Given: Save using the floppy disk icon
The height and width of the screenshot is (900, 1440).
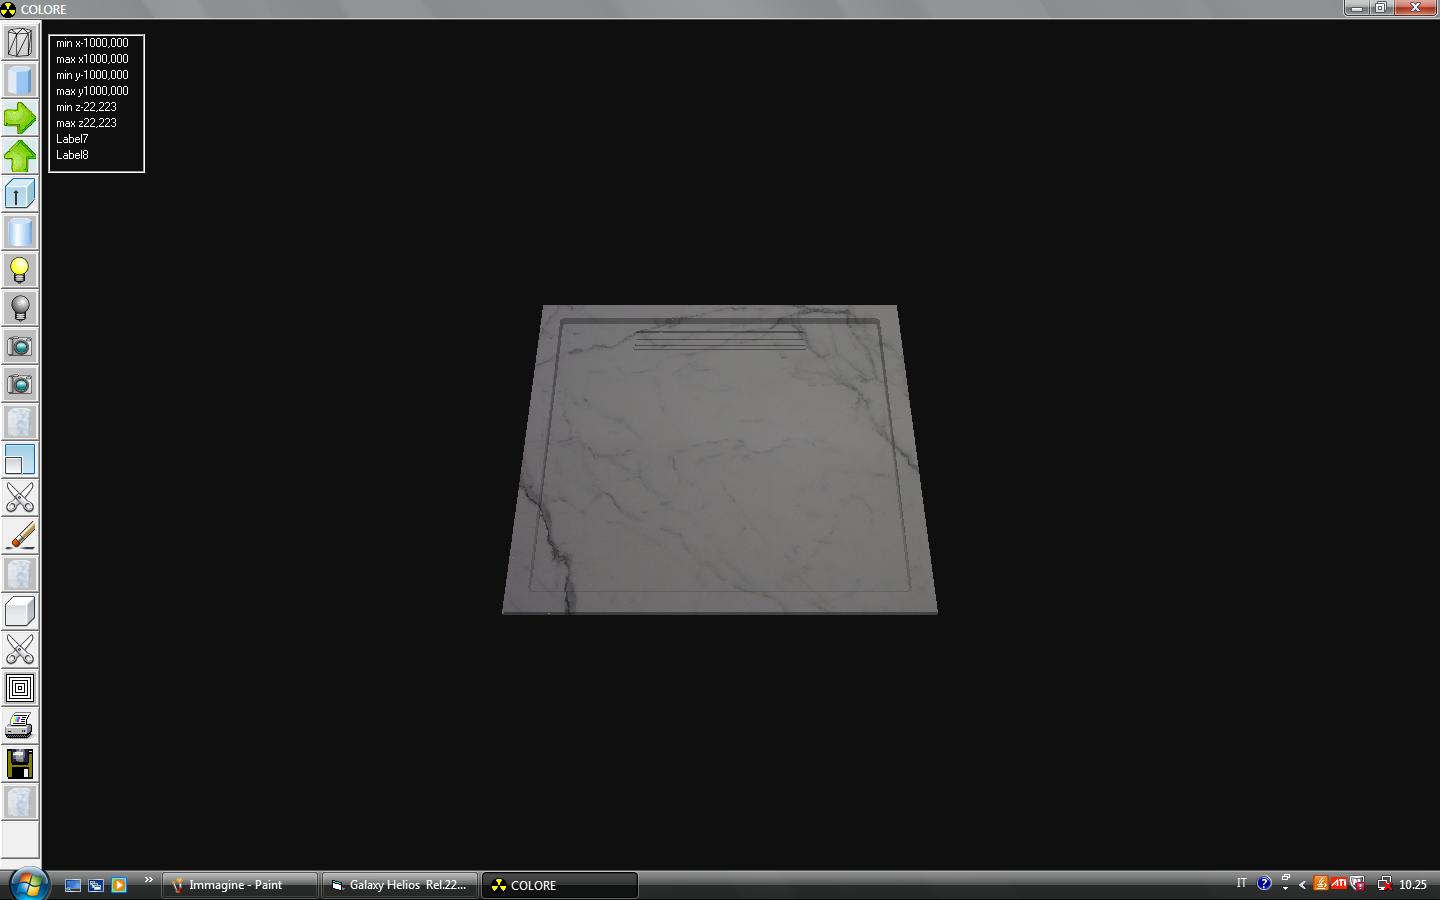Looking at the screenshot, I should coord(20,764).
